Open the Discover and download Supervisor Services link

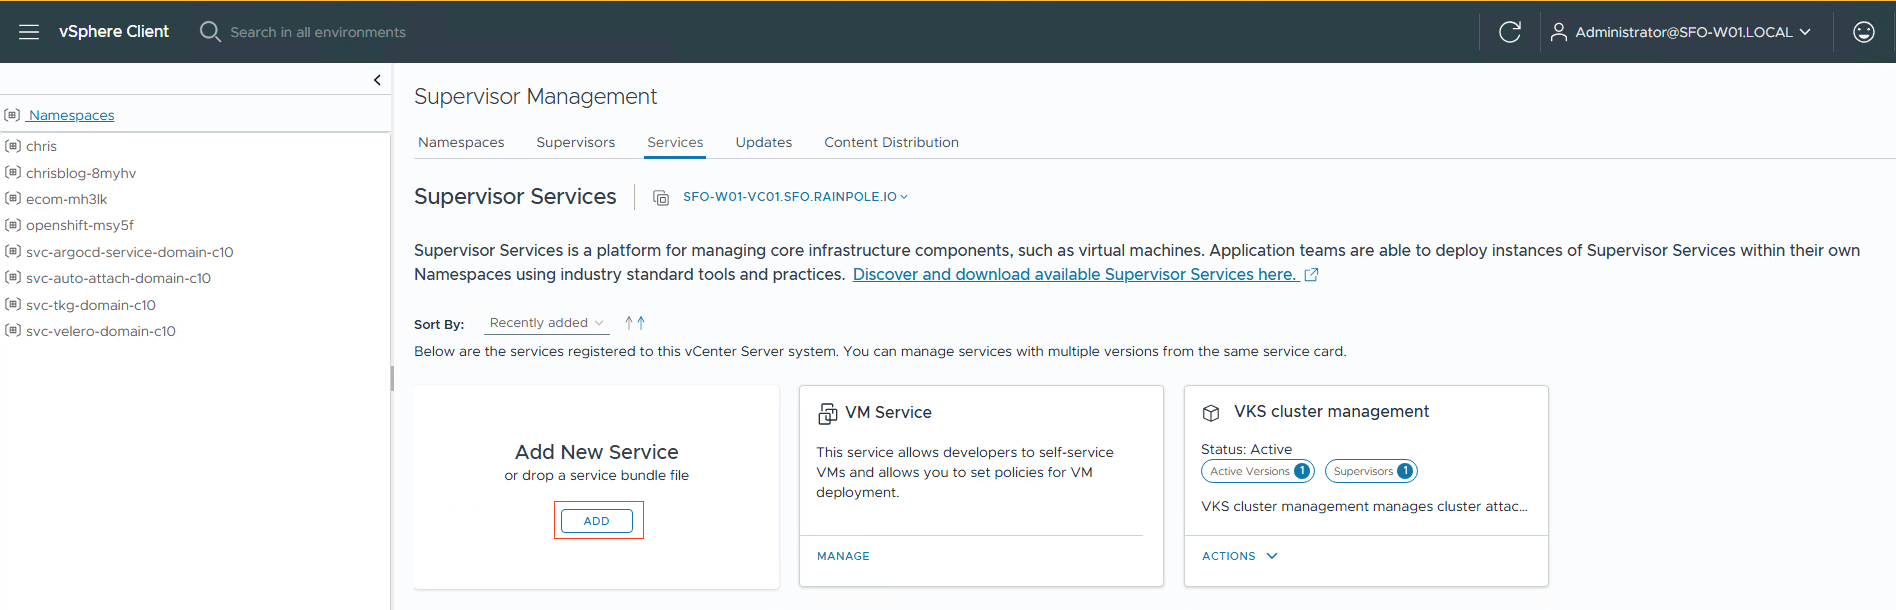(x=1074, y=275)
